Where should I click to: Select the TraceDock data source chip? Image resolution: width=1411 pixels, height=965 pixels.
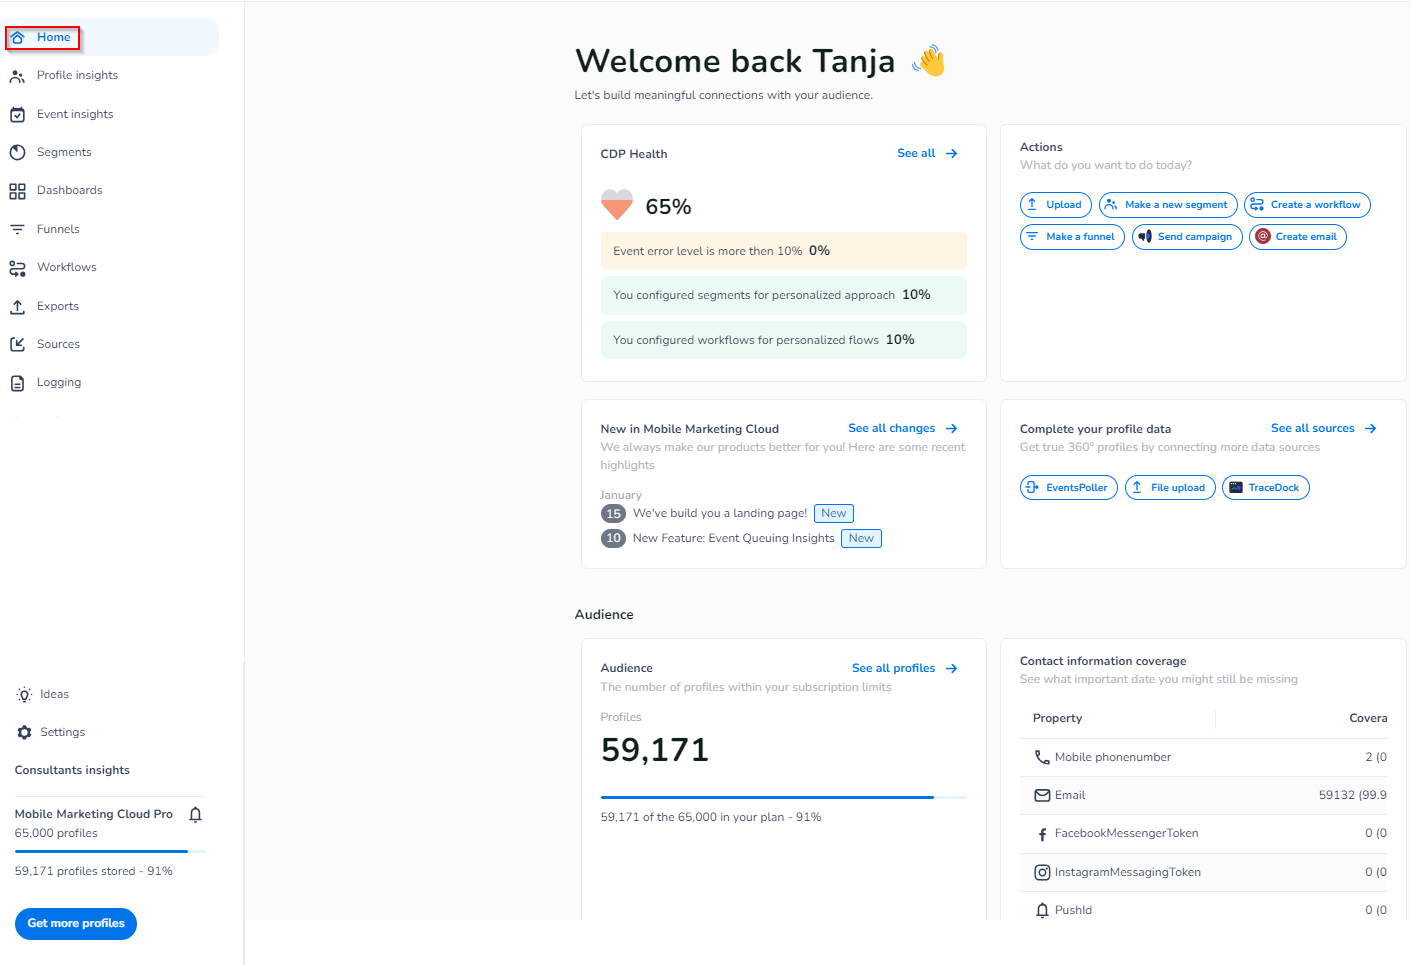pyautogui.click(x=1265, y=488)
